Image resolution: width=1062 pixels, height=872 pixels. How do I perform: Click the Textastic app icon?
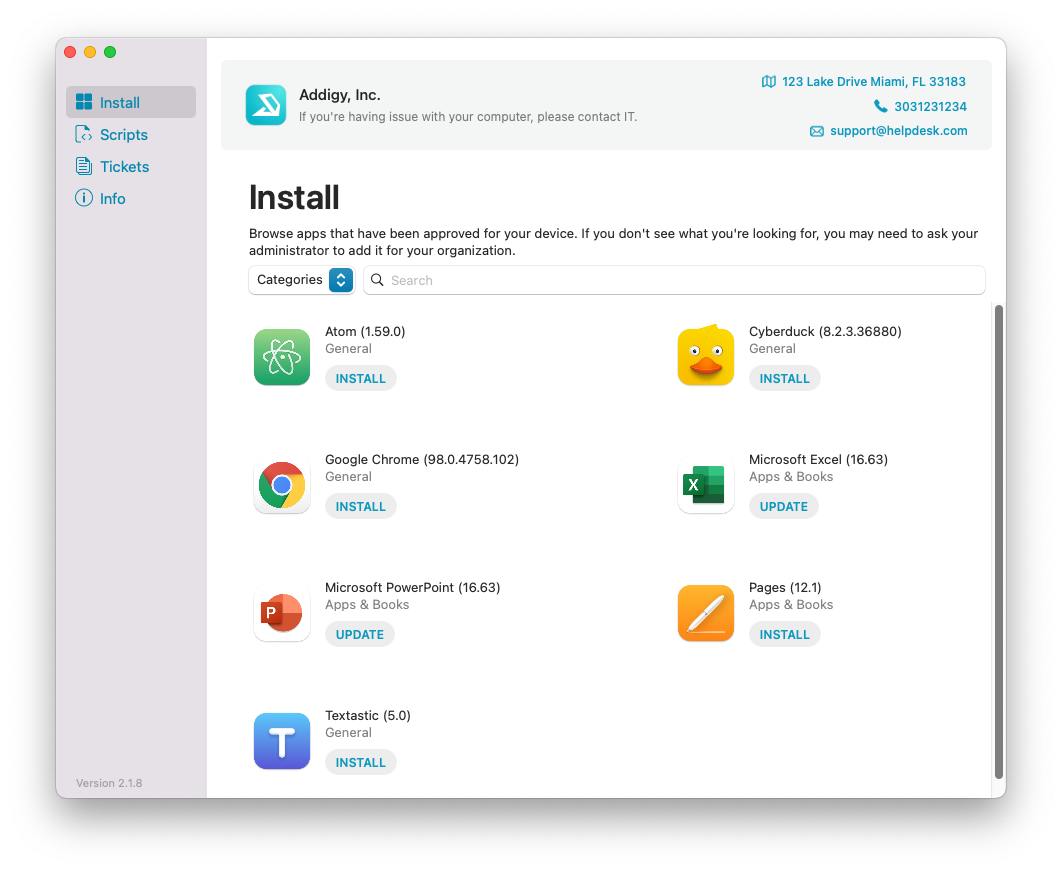pyautogui.click(x=282, y=741)
